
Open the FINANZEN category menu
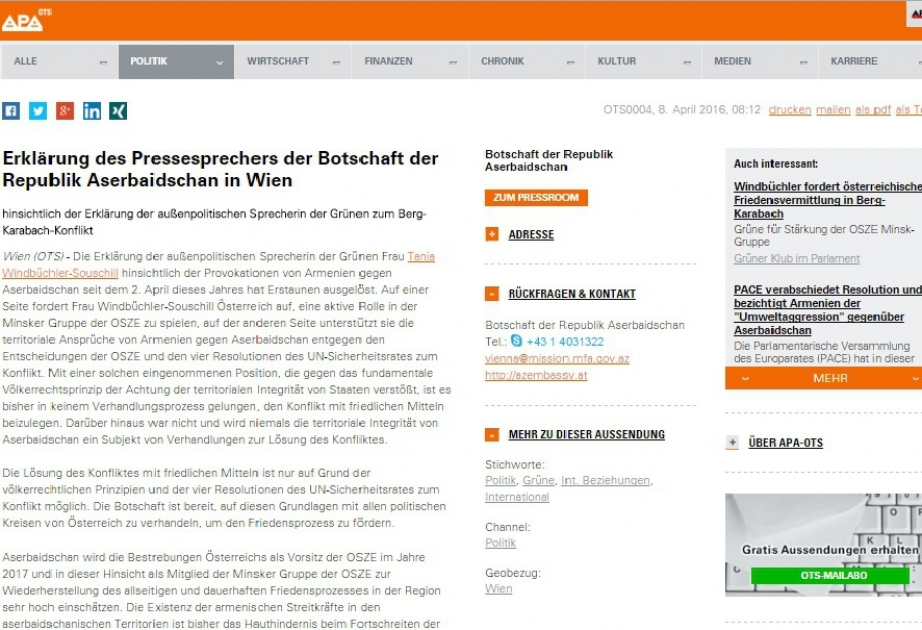pyautogui.click(x=410, y=61)
